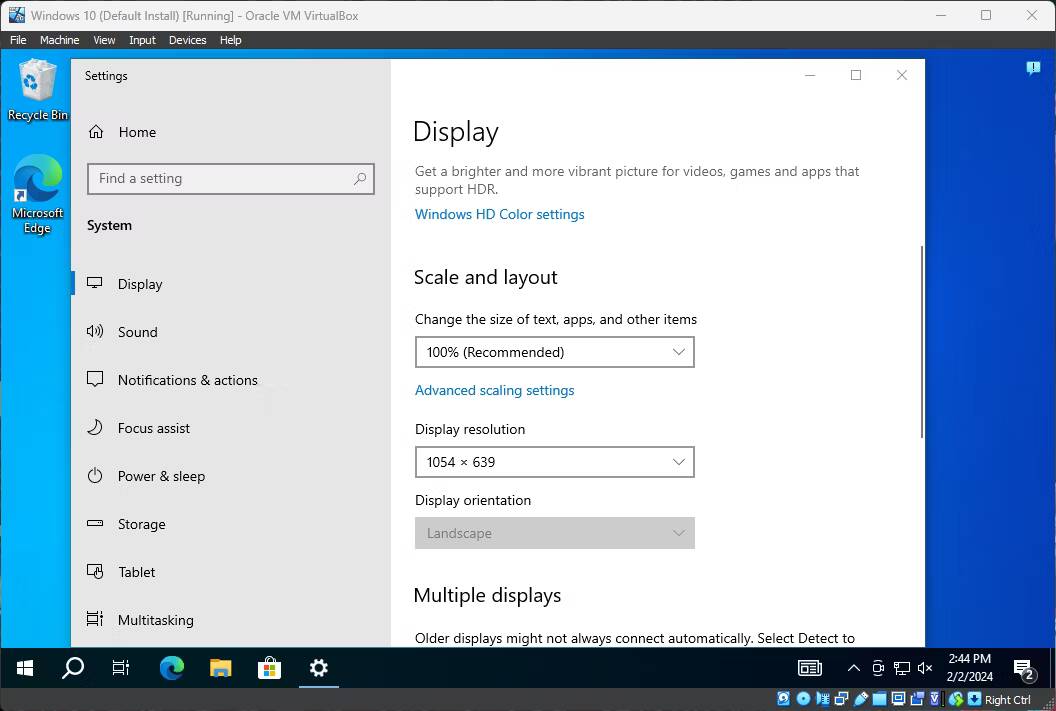Image resolution: width=1056 pixels, height=711 pixels.
Task: Open the display resolution dropdown
Action: pyautogui.click(x=554, y=462)
